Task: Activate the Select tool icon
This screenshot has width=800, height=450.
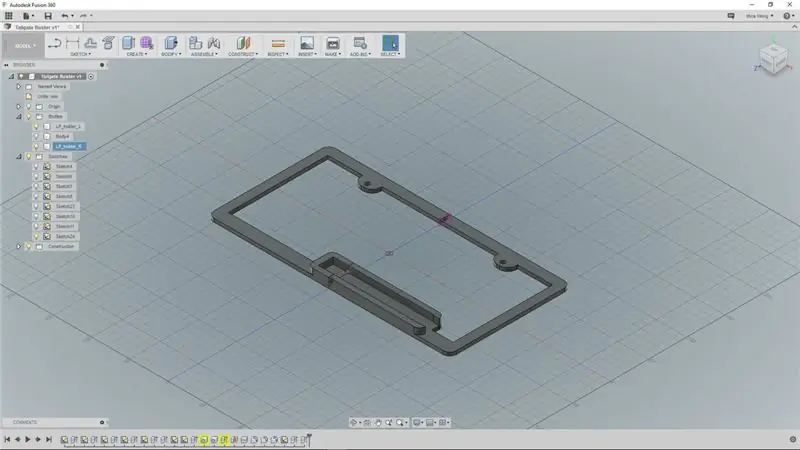Action: click(390, 43)
